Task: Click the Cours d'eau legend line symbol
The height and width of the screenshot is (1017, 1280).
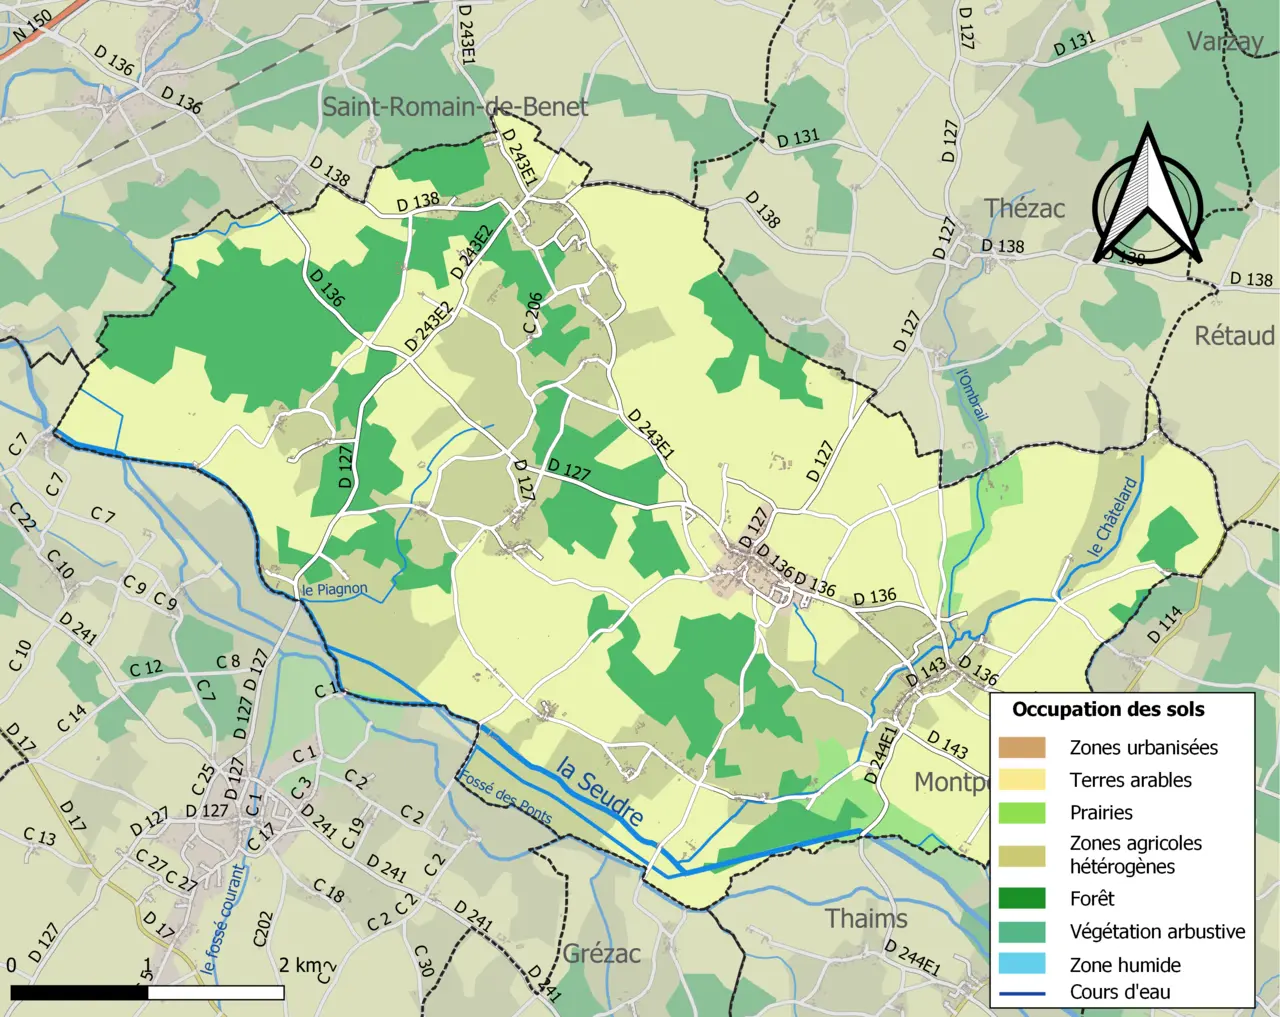Action: click(x=1021, y=993)
